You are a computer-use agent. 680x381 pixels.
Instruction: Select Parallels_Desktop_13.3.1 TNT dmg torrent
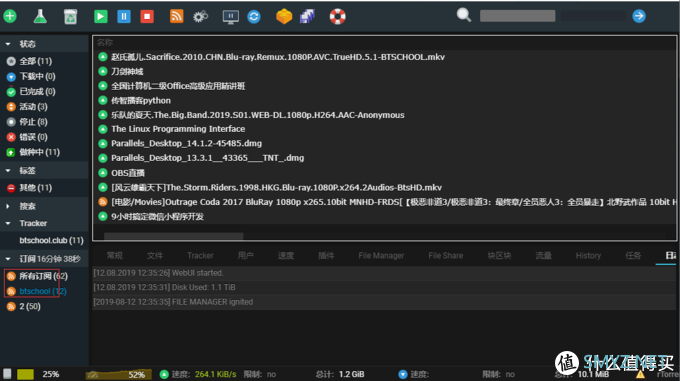[x=207, y=158]
